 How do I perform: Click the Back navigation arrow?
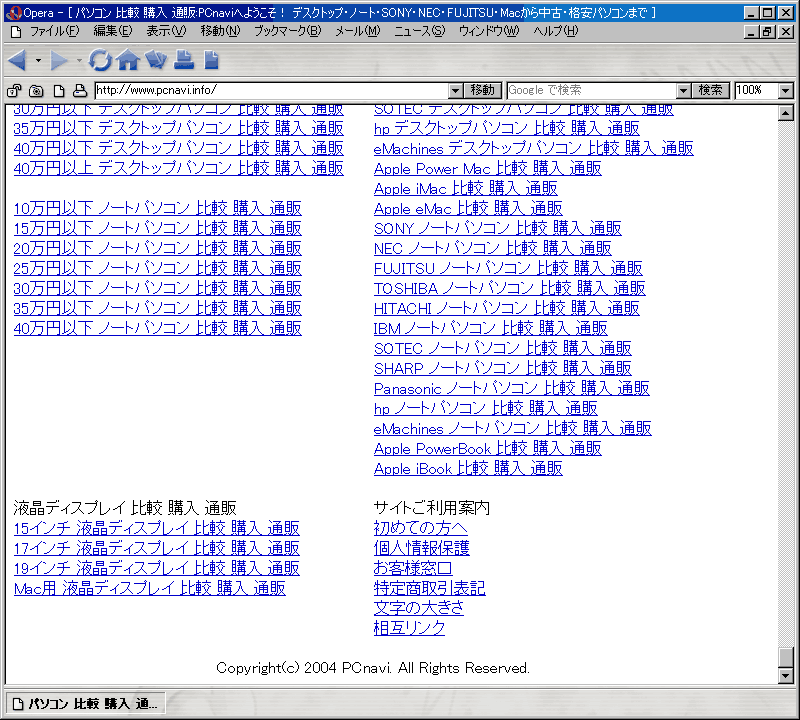tap(17, 60)
